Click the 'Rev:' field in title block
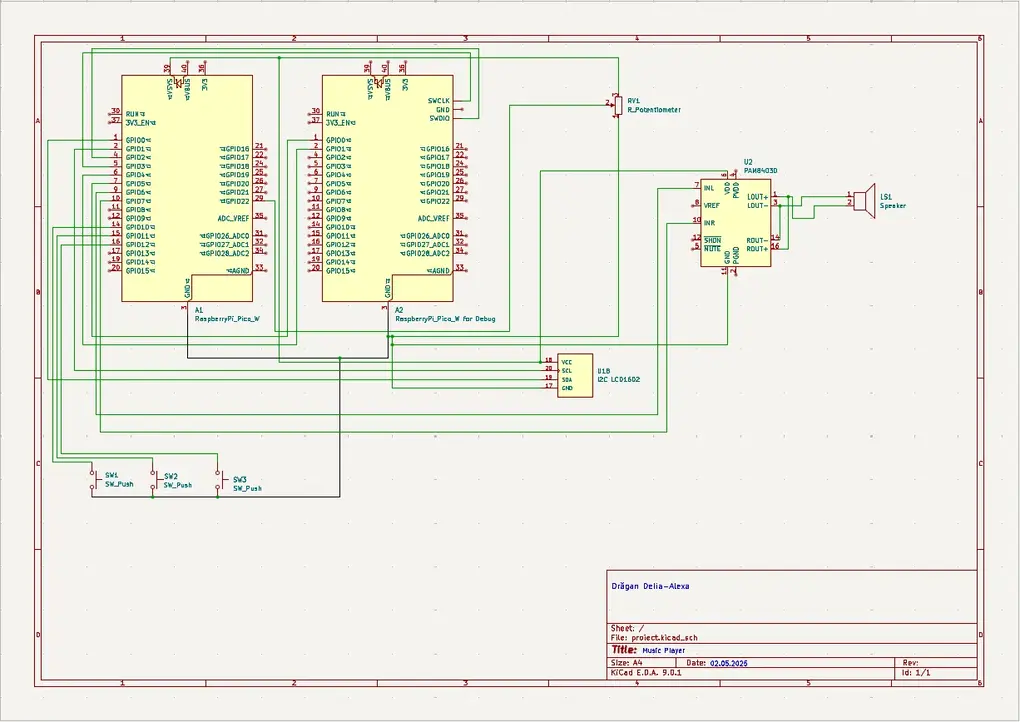 pyautogui.click(x=910, y=663)
